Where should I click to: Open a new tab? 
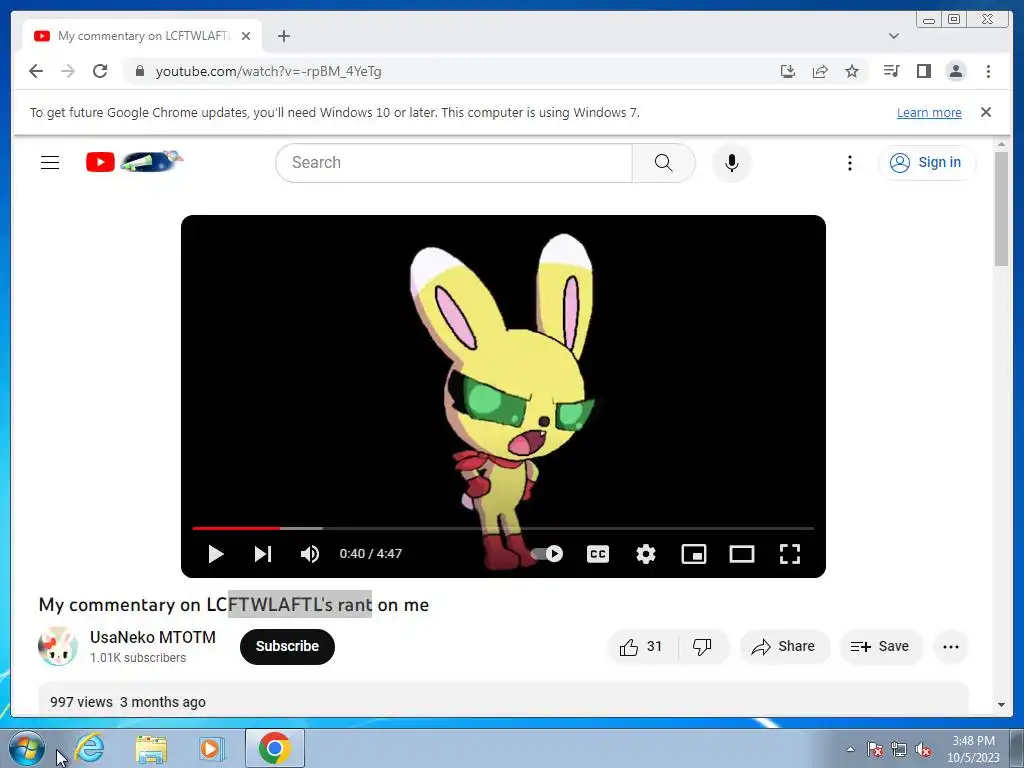tap(283, 36)
